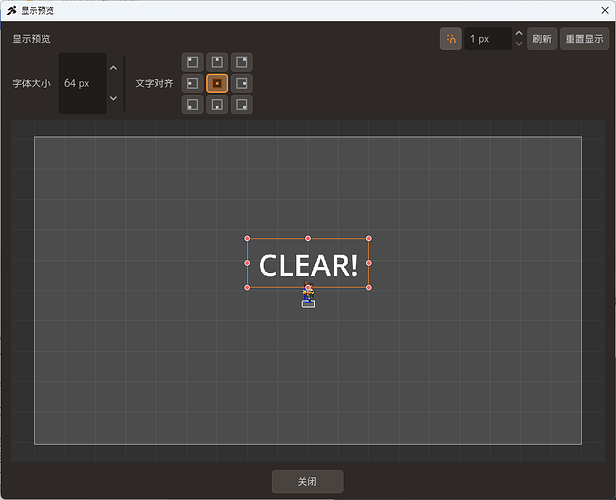Select middle-left text alignment icon

point(192,83)
